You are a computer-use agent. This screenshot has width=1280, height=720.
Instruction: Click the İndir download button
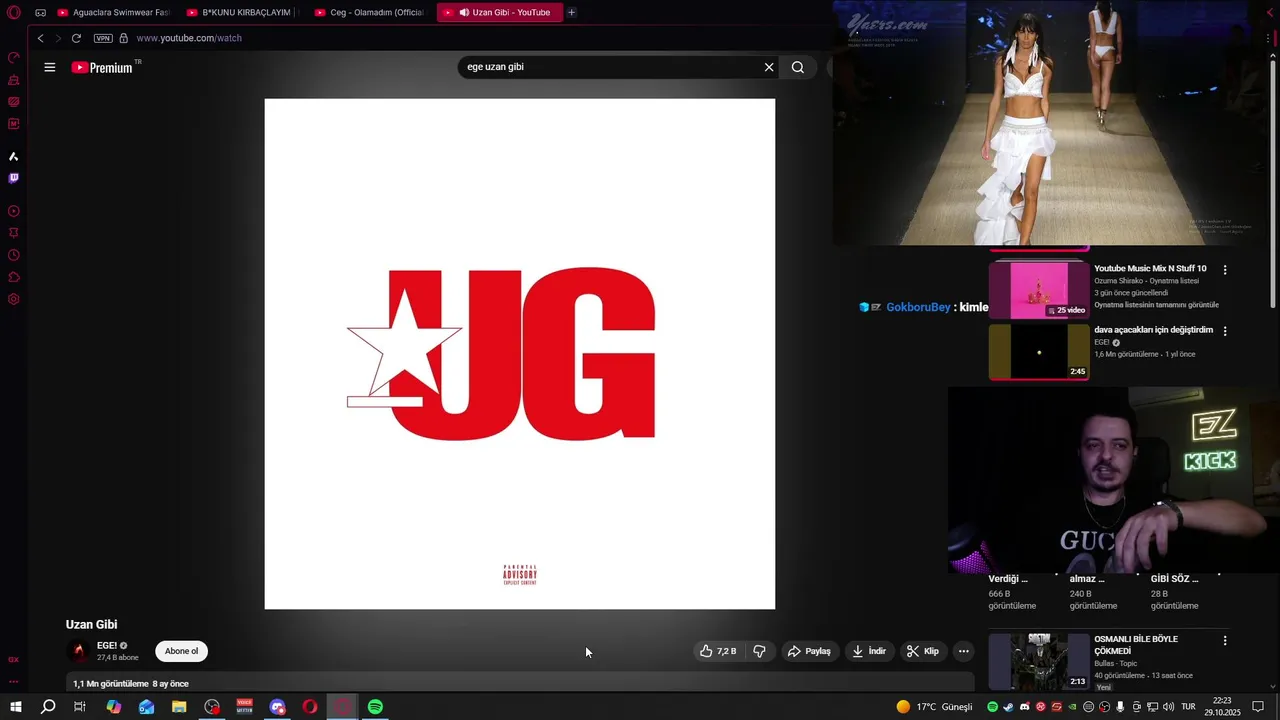point(869,651)
